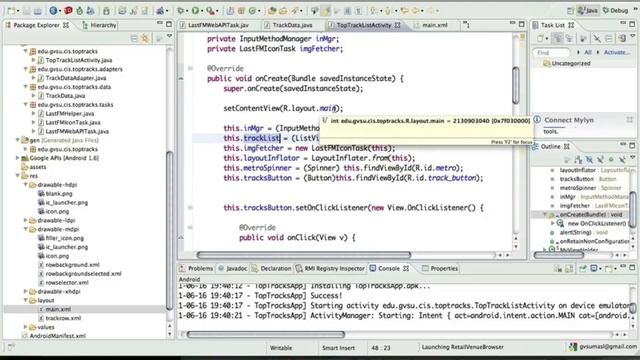This screenshot has width=640, height=360.
Task: Click the Debug bug toolbar icon
Action: (181, 11)
